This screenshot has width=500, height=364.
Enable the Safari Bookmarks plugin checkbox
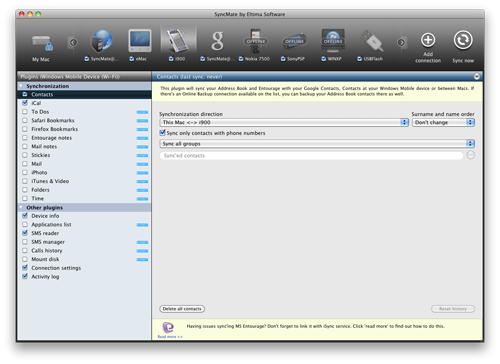pos(25,120)
